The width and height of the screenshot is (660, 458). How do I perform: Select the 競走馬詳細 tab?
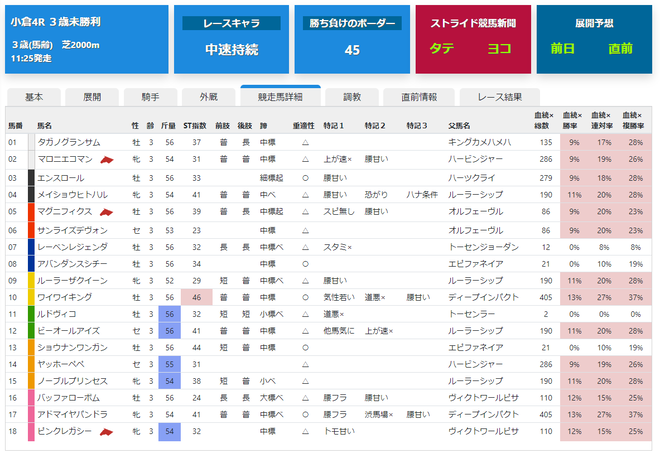click(x=280, y=96)
